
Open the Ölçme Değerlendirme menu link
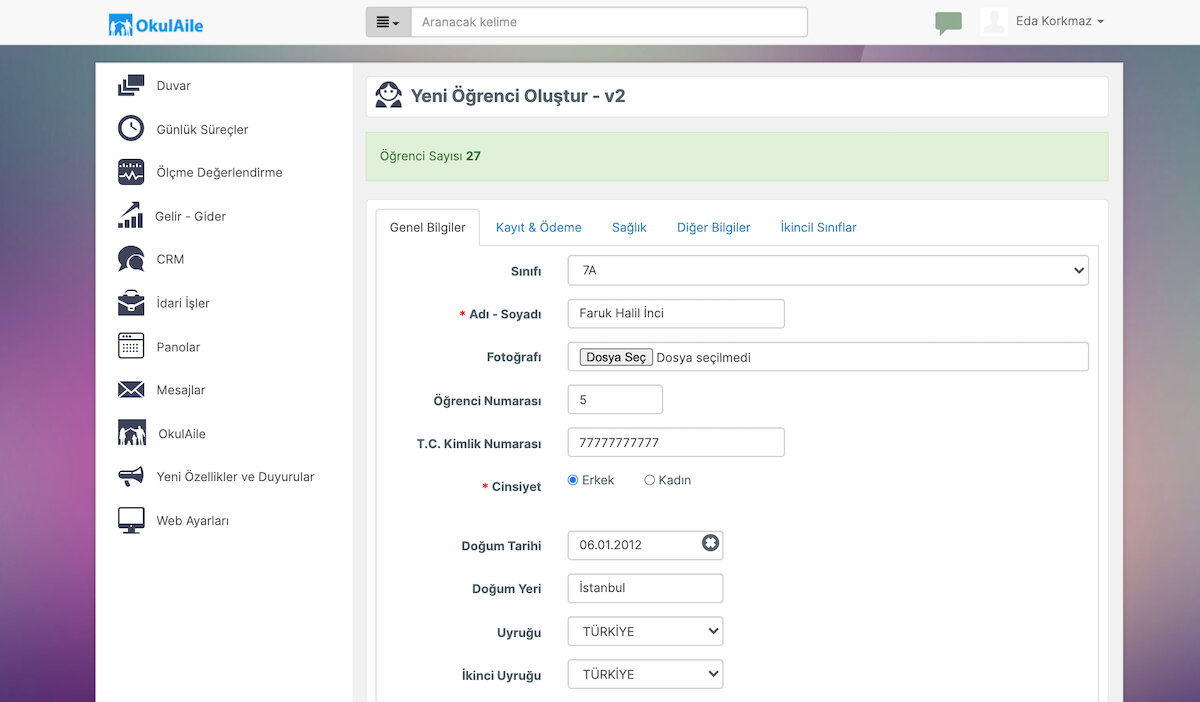[x=220, y=172]
